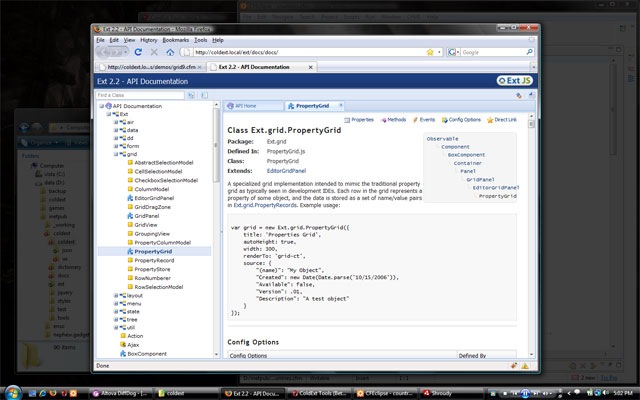The image size is (640, 400).
Task: Click the URL address bar
Action: pos(309,52)
